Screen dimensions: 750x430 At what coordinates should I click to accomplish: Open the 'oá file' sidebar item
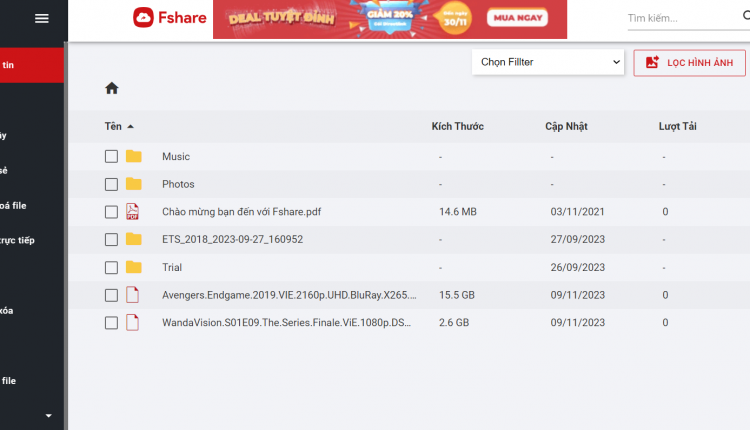coord(13,206)
